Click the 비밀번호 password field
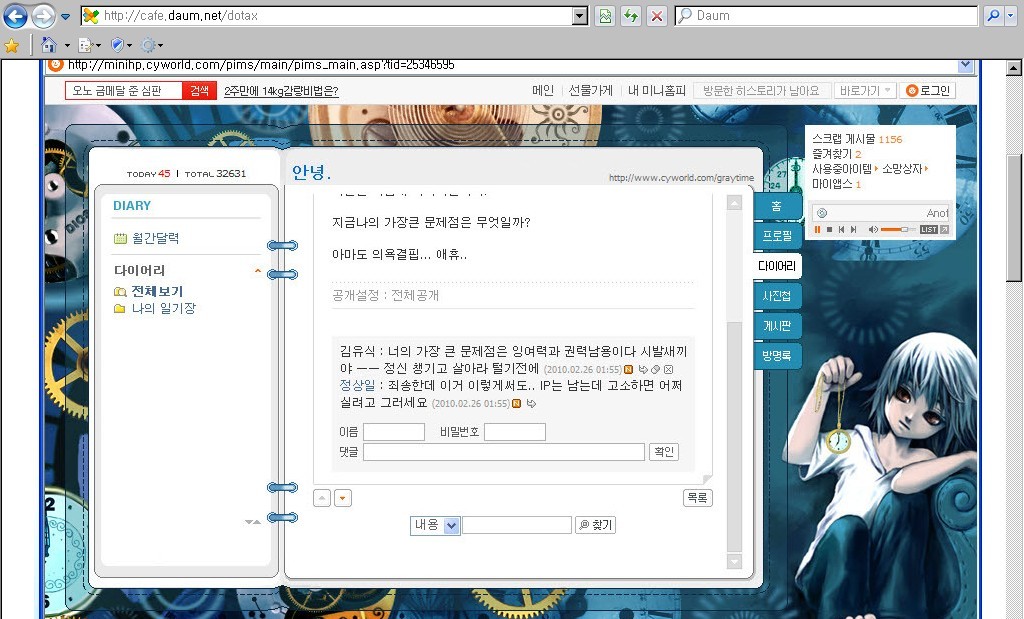1024x619 pixels. pyautogui.click(x=515, y=432)
